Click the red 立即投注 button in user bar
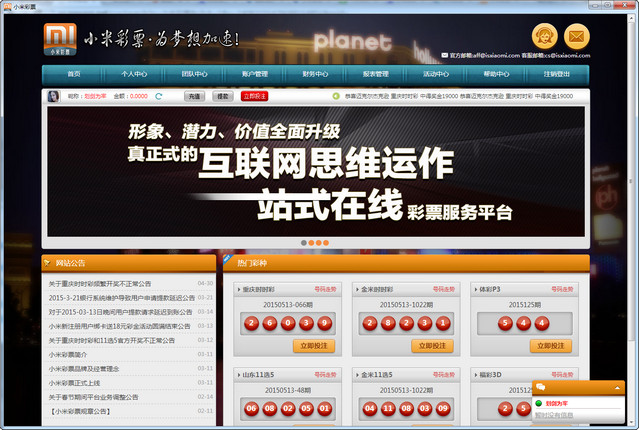 tap(254, 96)
